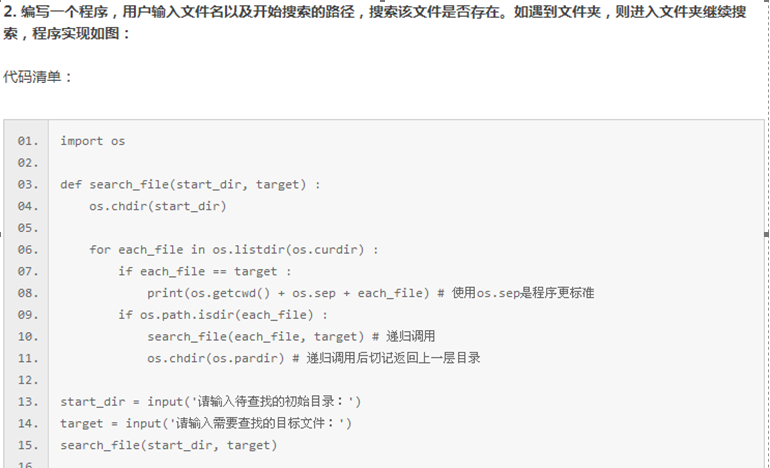Click the "start_dir = input" line
This screenshot has height=468, width=770.
coord(210,402)
